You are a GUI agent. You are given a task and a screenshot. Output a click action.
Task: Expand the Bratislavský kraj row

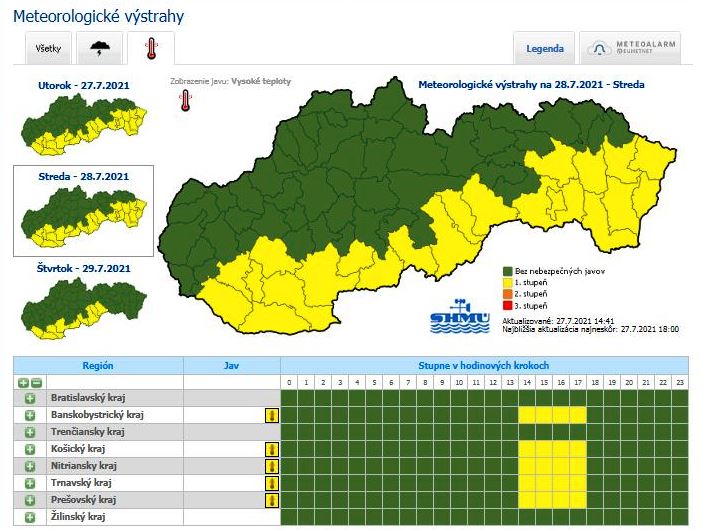pyautogui.click(x=30, y=398)
